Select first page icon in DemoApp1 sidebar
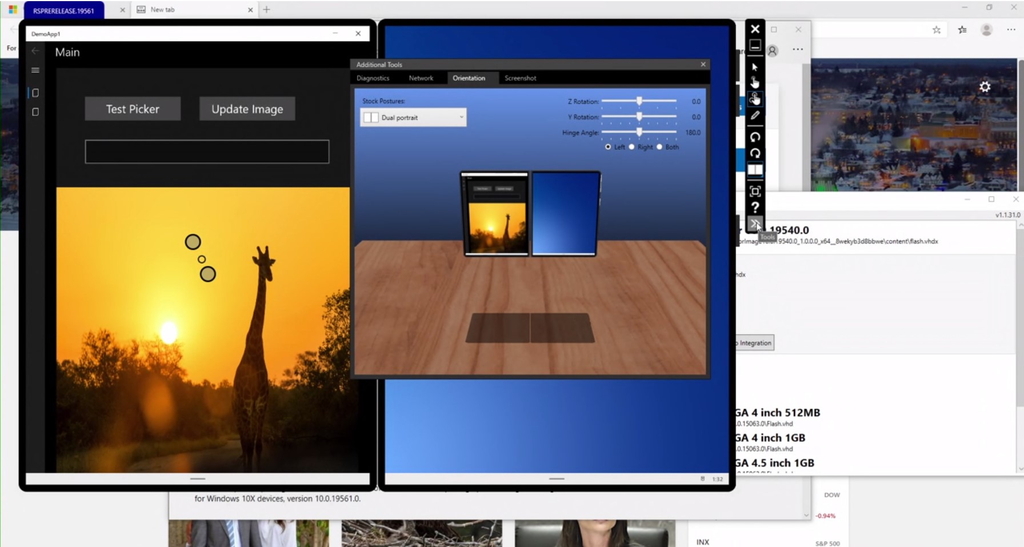The image size is (1024, 547). pyautogui.click(x=35, y=93)
